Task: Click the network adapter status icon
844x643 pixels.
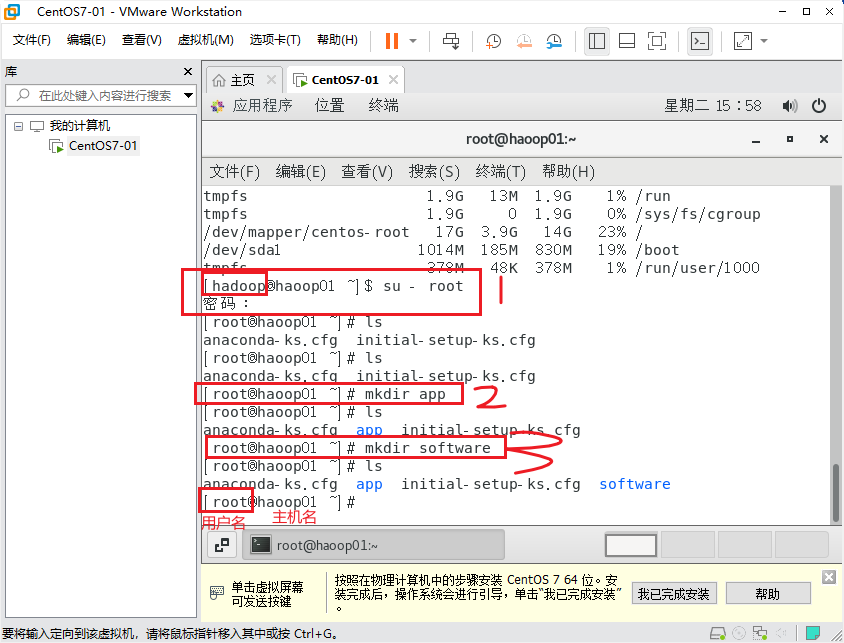Action: pos(760,633)
